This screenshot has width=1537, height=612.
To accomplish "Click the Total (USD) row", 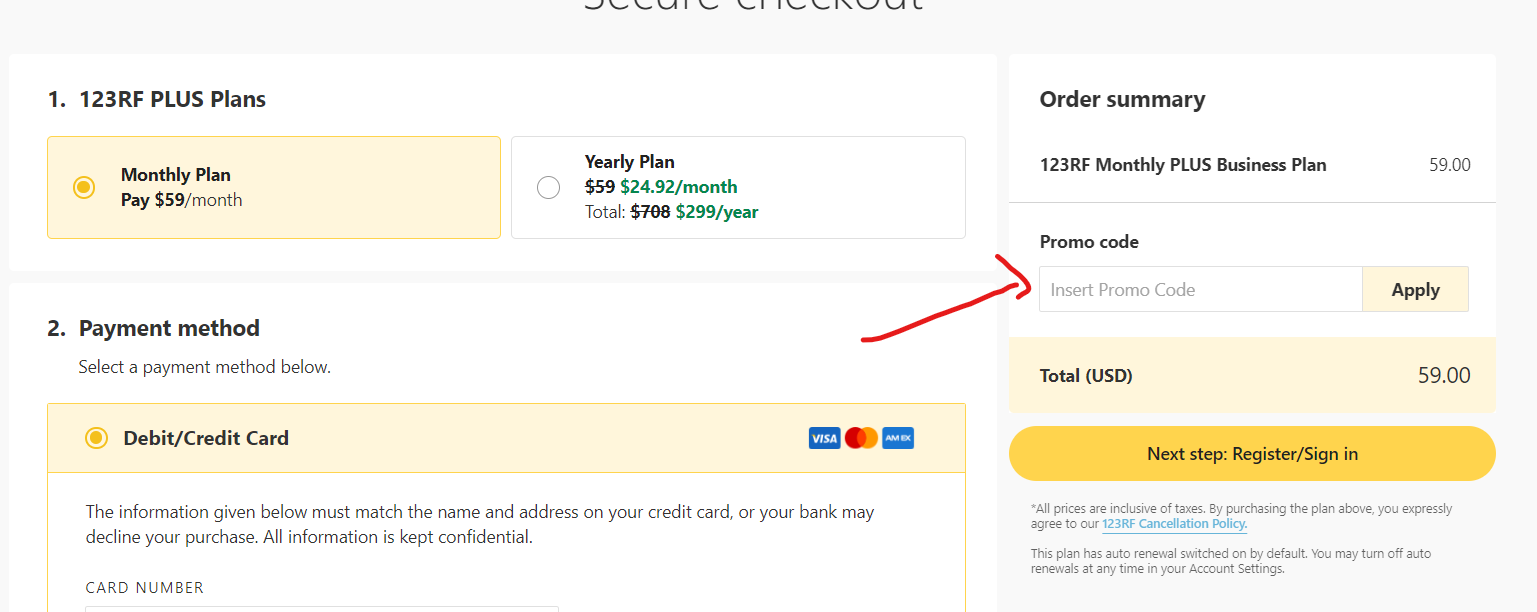I will tap(1252, 375).
